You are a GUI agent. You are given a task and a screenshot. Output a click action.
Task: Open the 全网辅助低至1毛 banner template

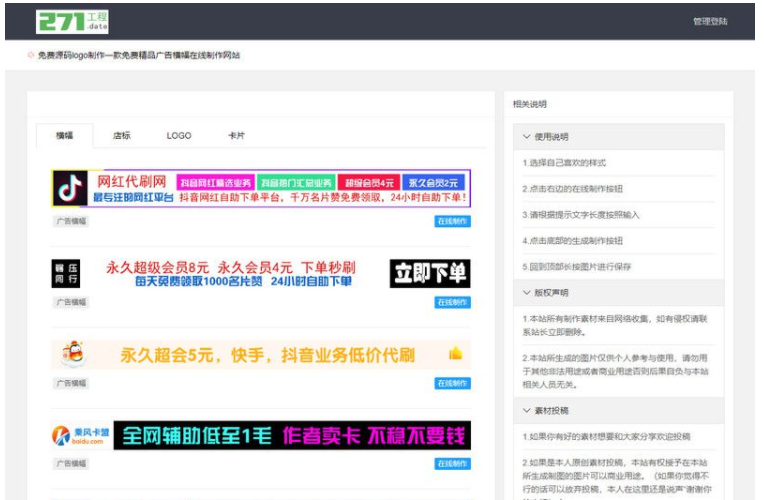point(261,435)
